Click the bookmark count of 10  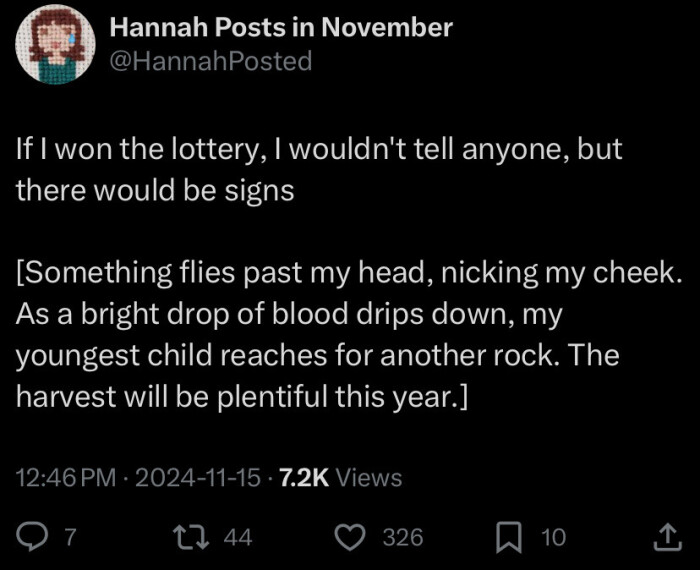pos(553,538)
